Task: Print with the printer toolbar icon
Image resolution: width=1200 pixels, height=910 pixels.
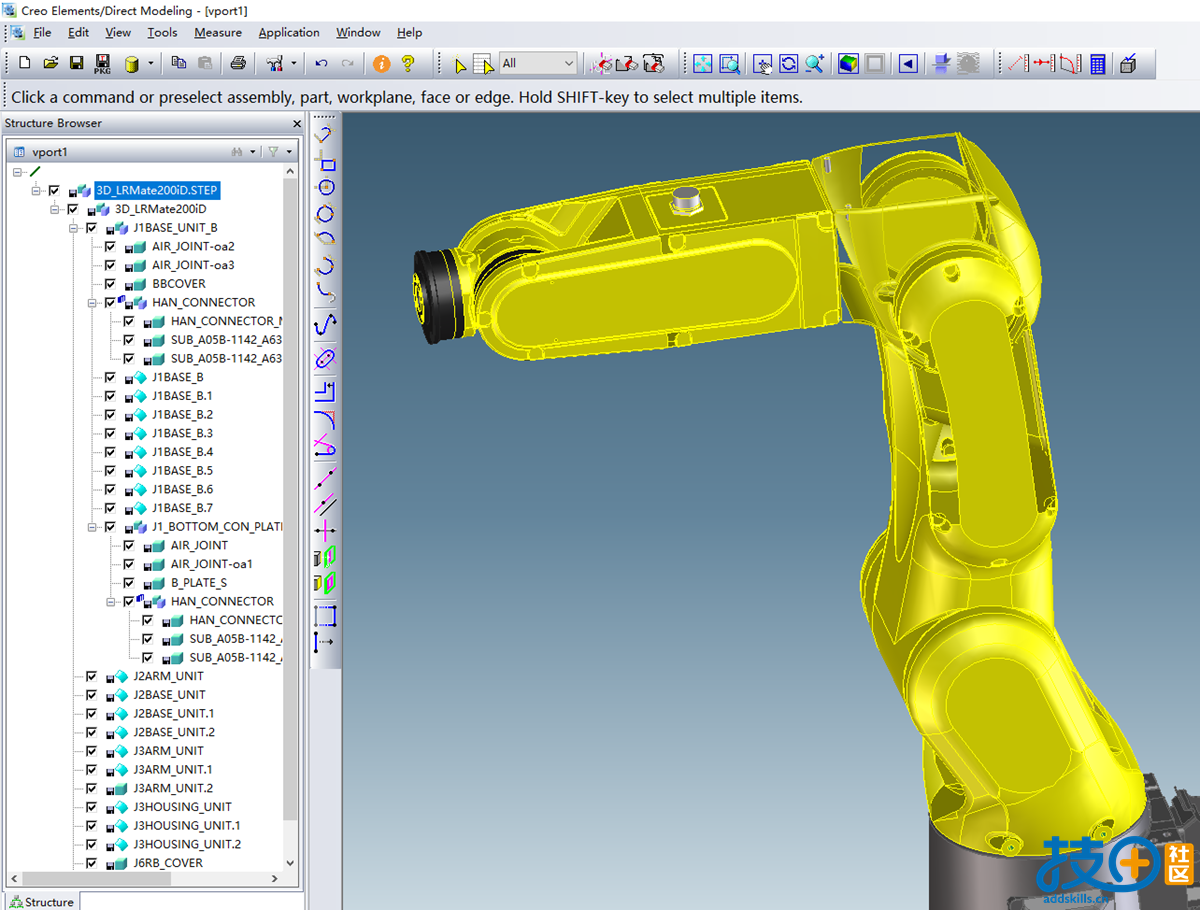Action: (x=237, y=63)
